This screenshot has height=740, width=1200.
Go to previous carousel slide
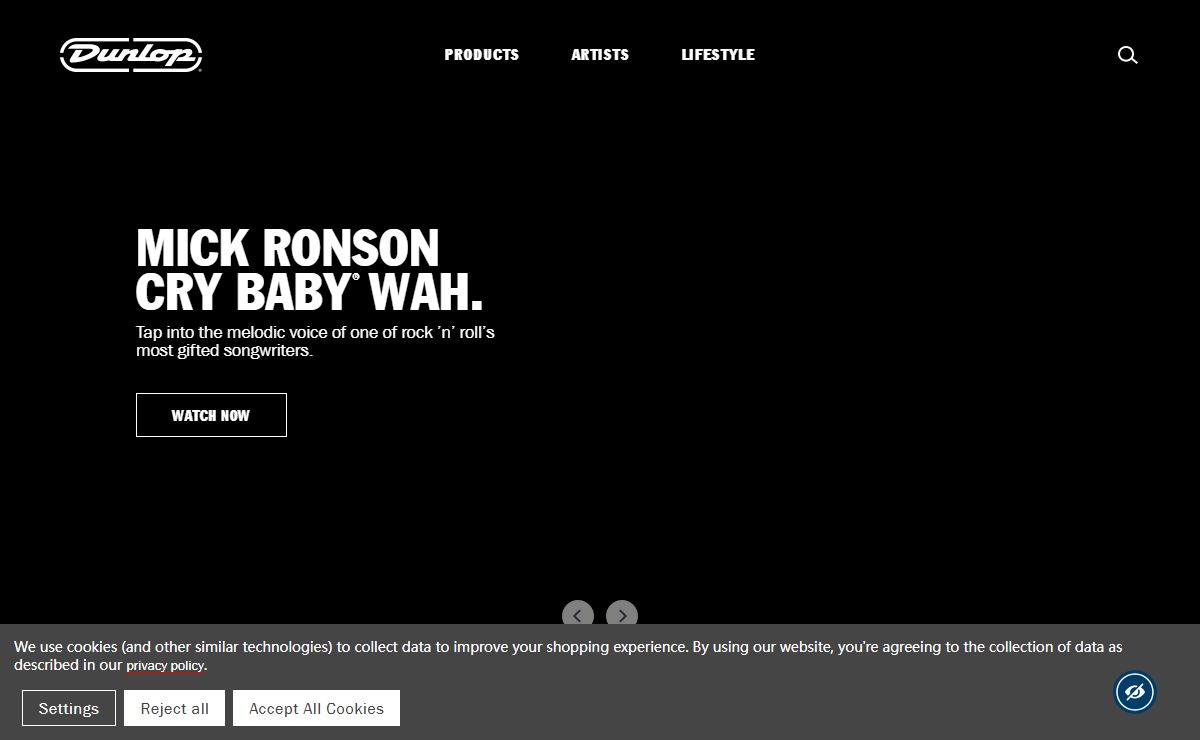pyautogui.click(x=578, y=614)
